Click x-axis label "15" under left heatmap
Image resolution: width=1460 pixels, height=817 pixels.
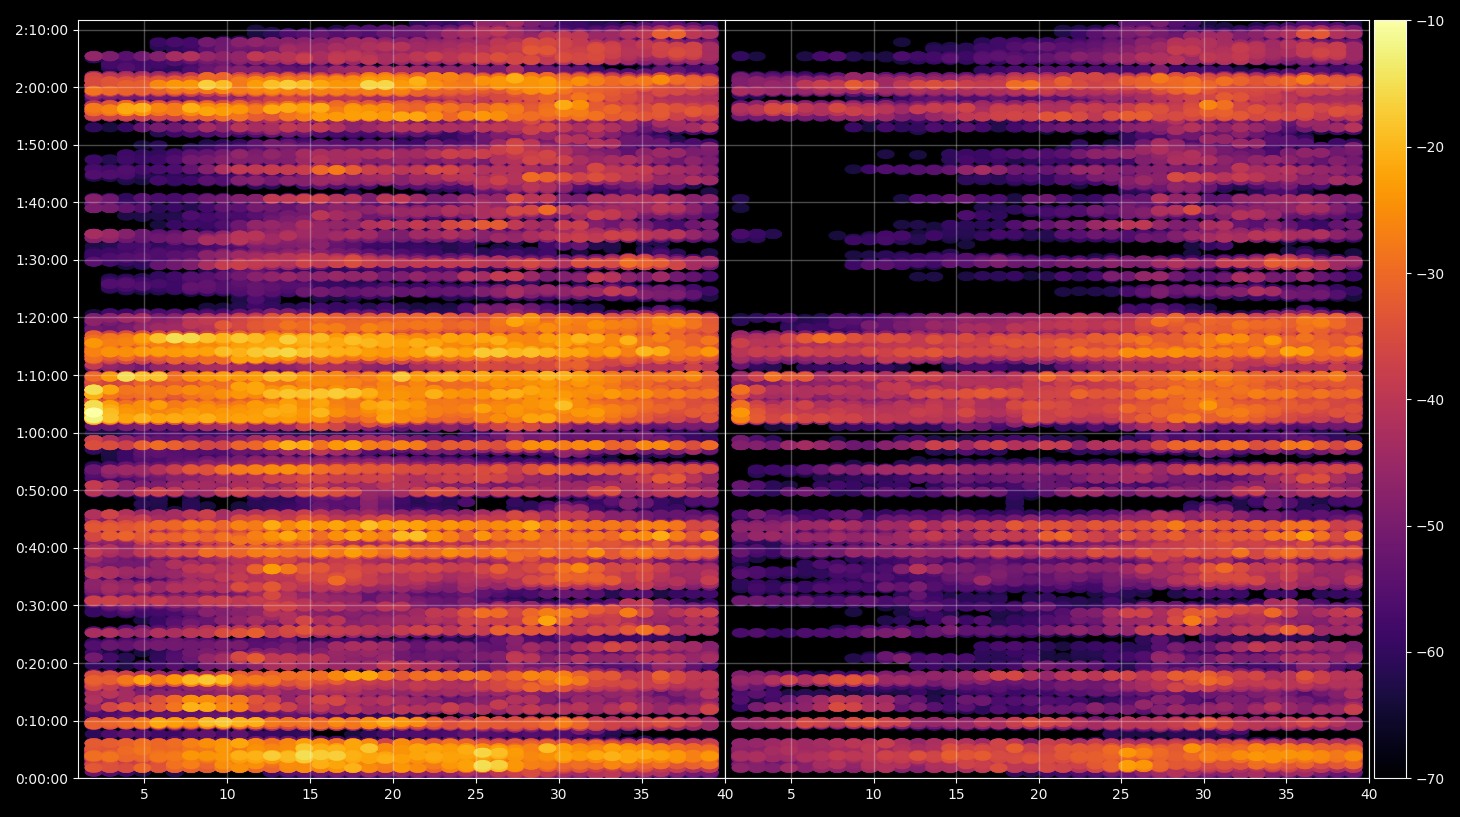coord(310,795)
